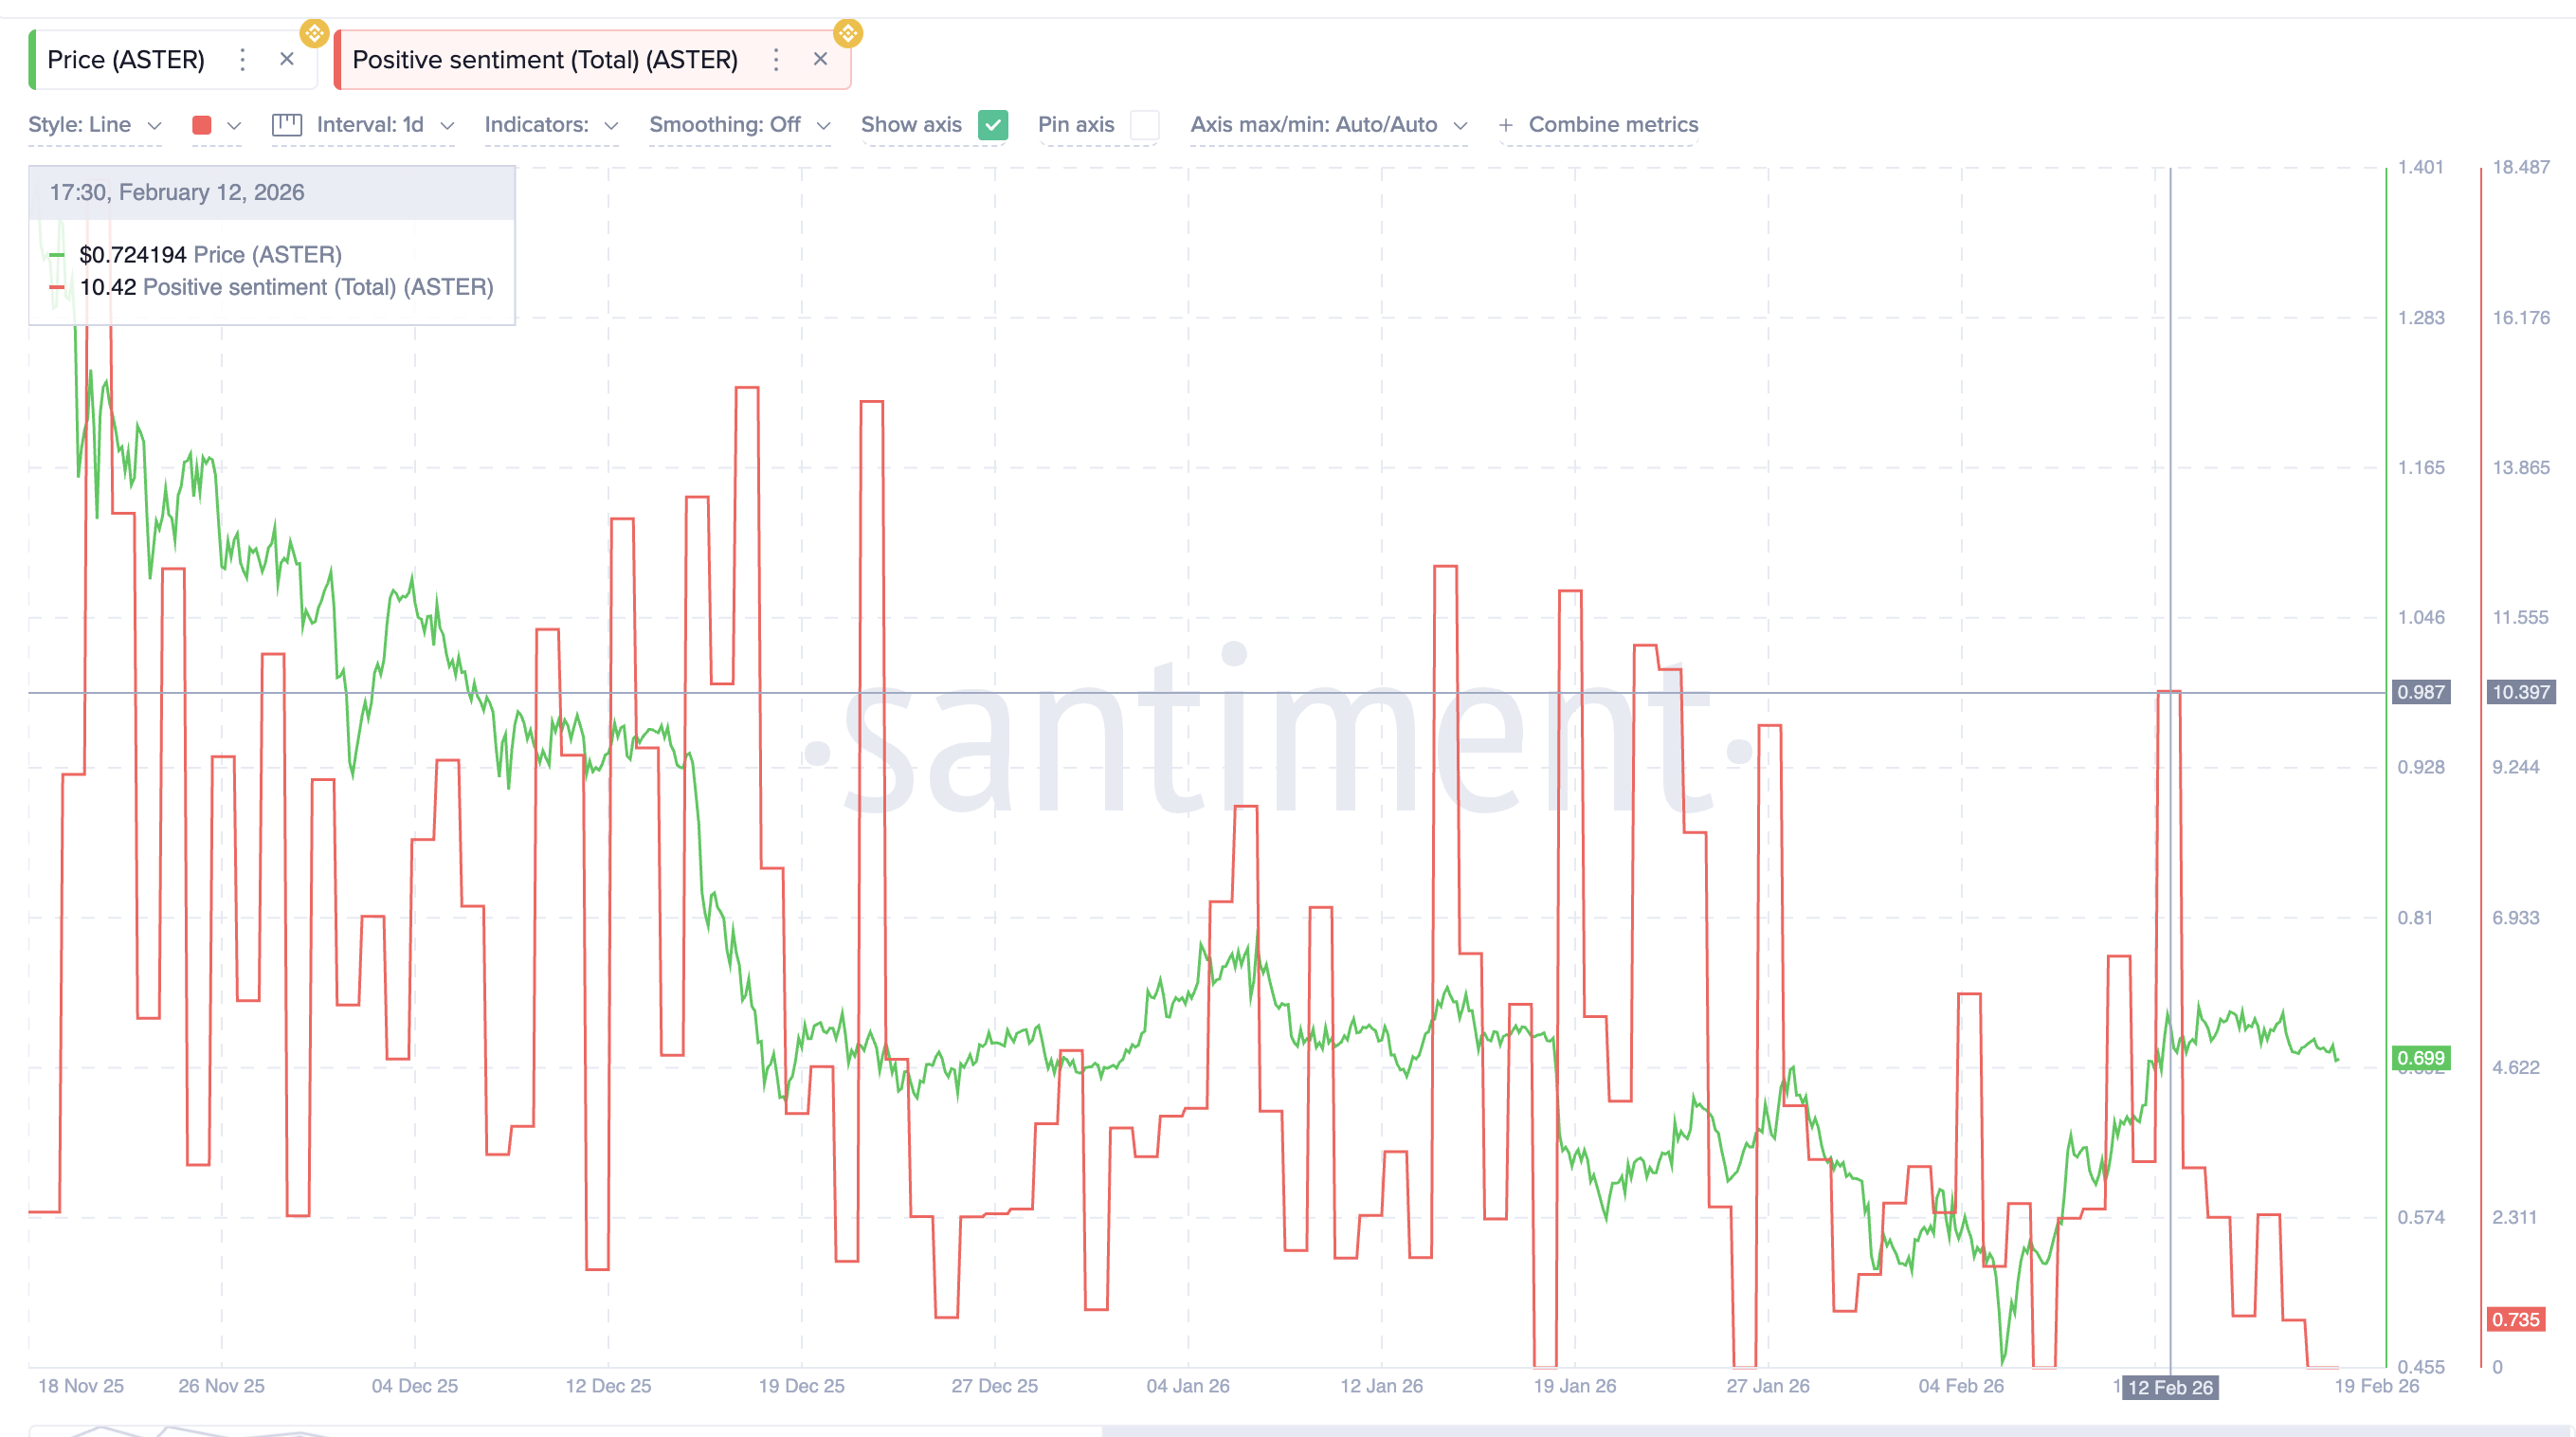Select the Positive sentiment (Total) (ASTER) tab
Image resolution: width=2576 pixels, height=1437 pixels.
click(x=545, y=60)
